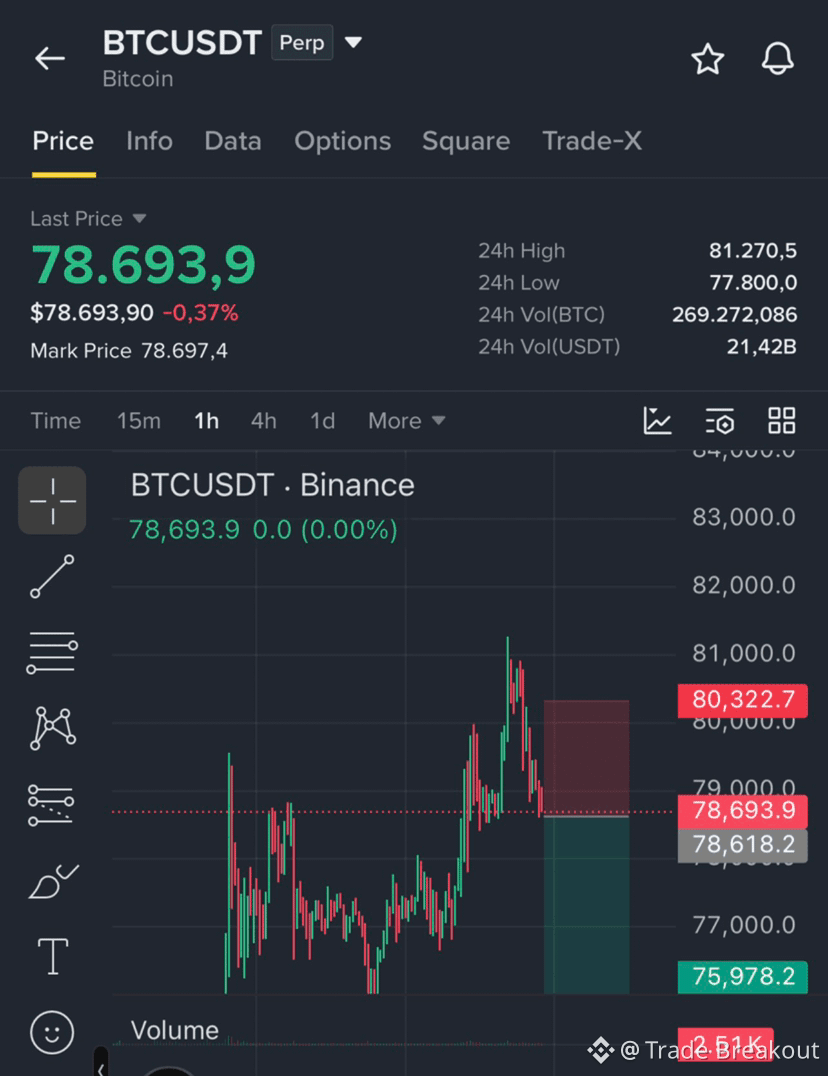The image size is (828, 1076).
Task: Switch chart to the 4h interval
Action: click(x=263, y=421)
